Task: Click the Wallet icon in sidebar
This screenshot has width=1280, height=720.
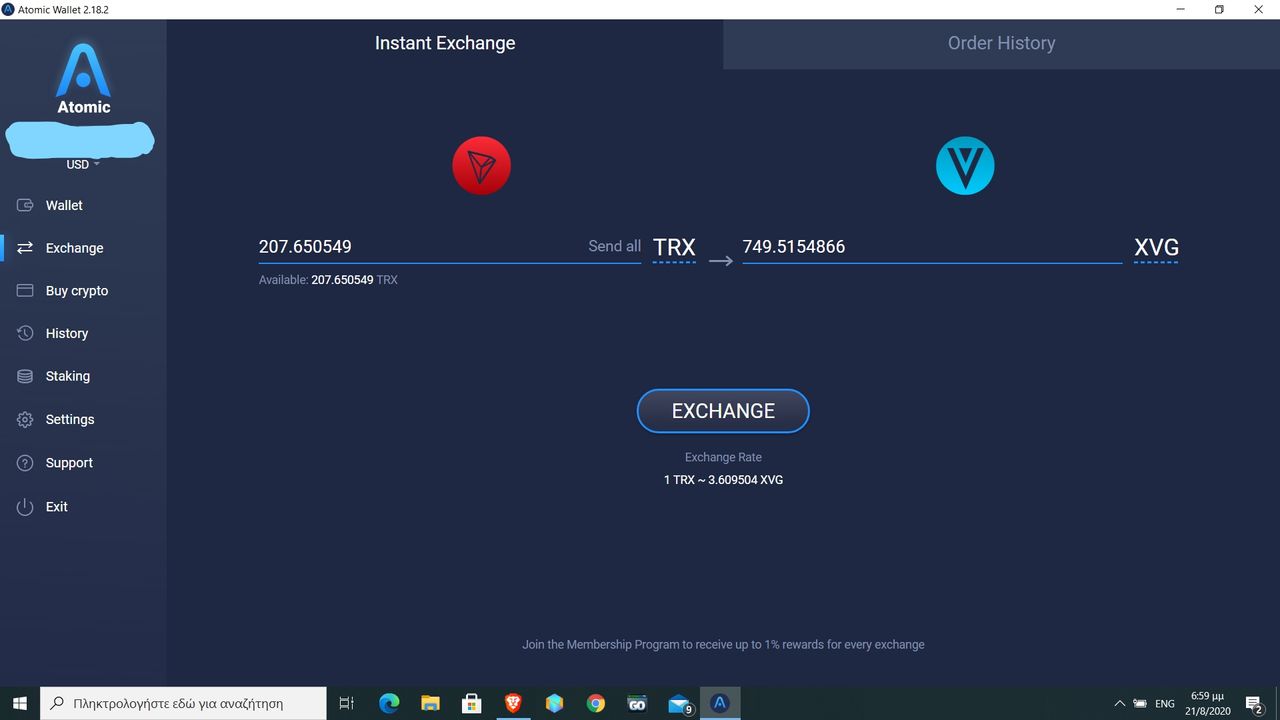Action: 26,205
